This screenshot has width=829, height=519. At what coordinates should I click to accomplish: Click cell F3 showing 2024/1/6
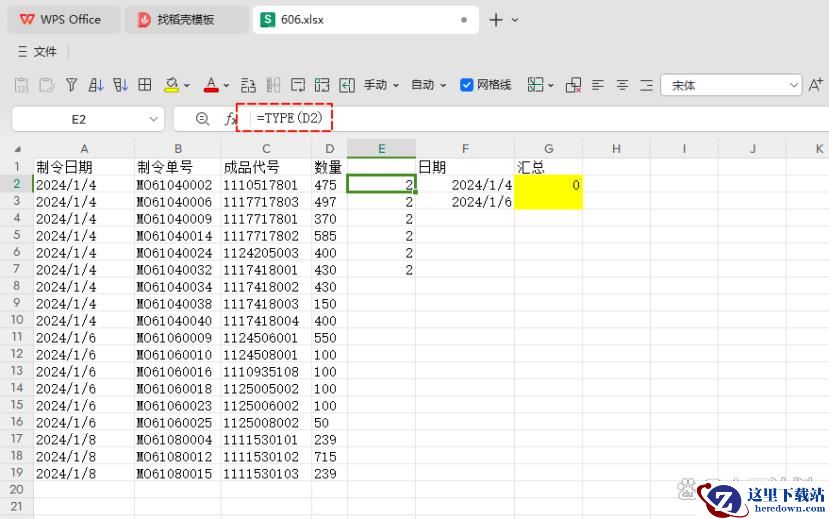pyautogui.click(x=465, y=201)
